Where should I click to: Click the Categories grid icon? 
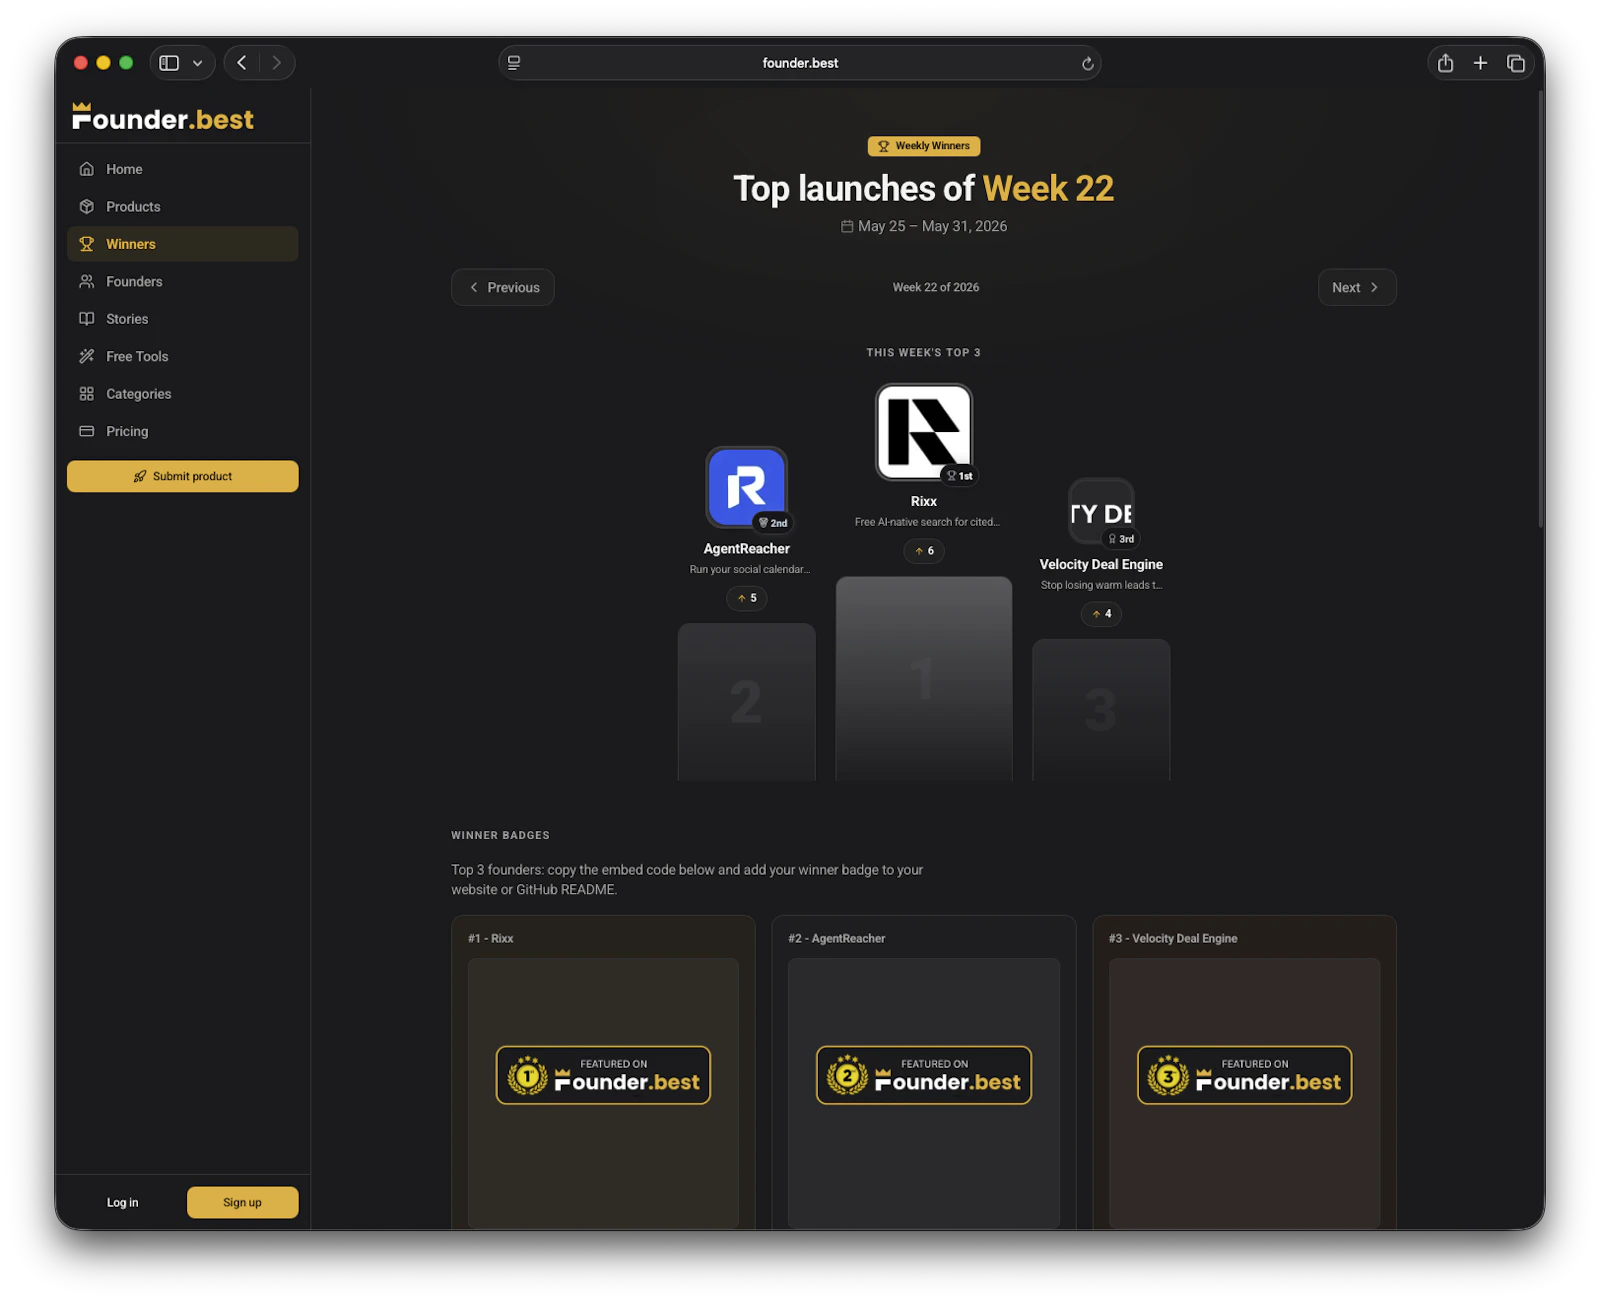pyautogui.click(x=87, y=394)
